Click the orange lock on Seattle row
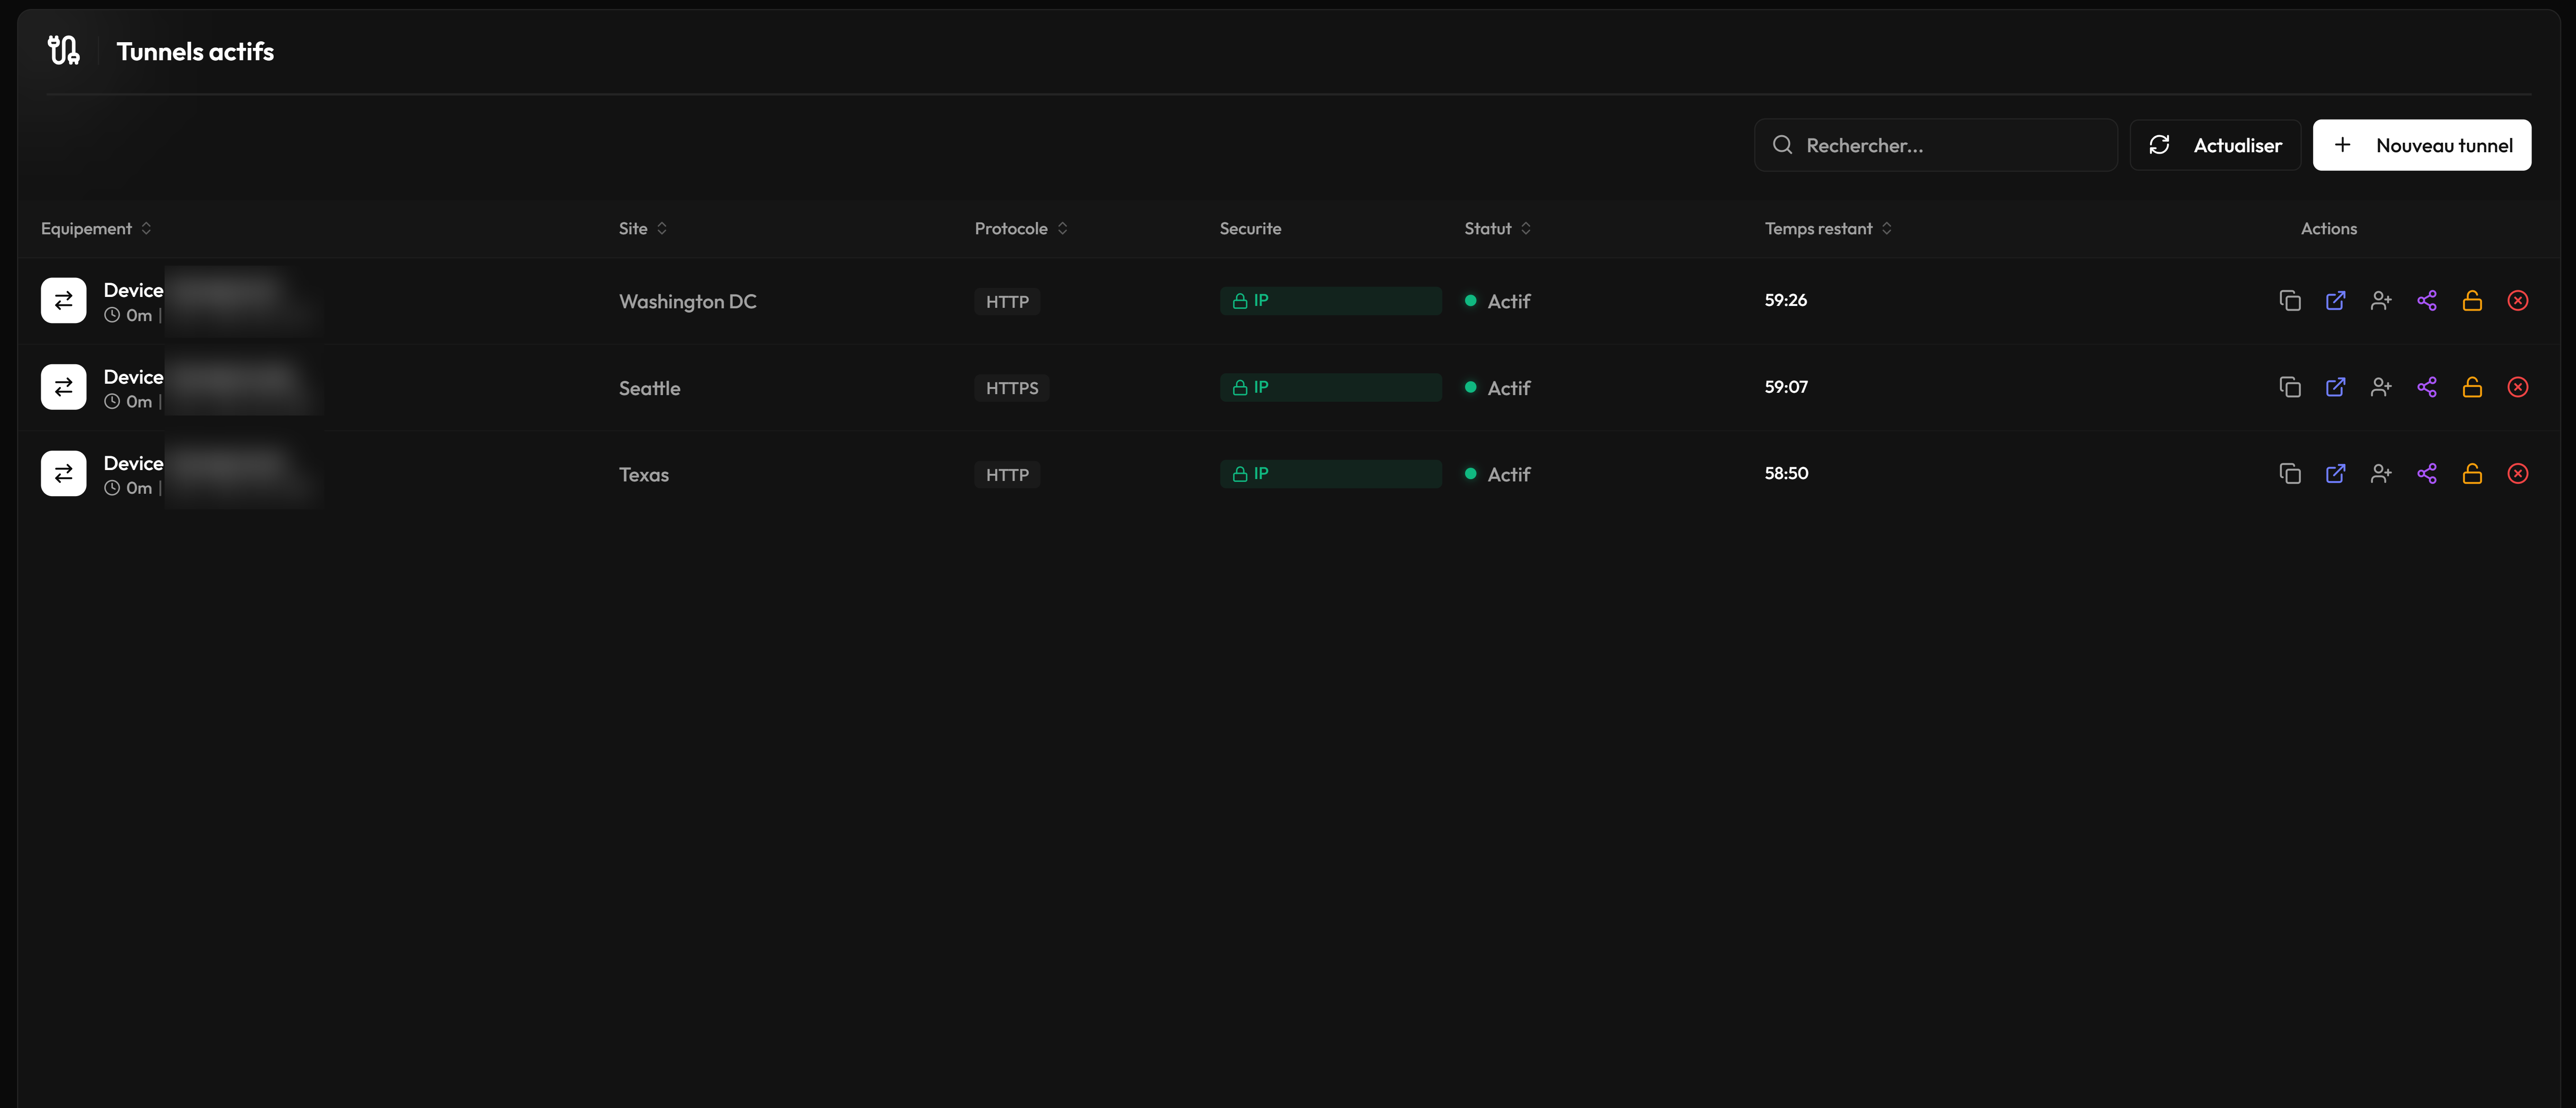The width and height of the screenshot is (2576, 1108). (x=2472, y=387)
